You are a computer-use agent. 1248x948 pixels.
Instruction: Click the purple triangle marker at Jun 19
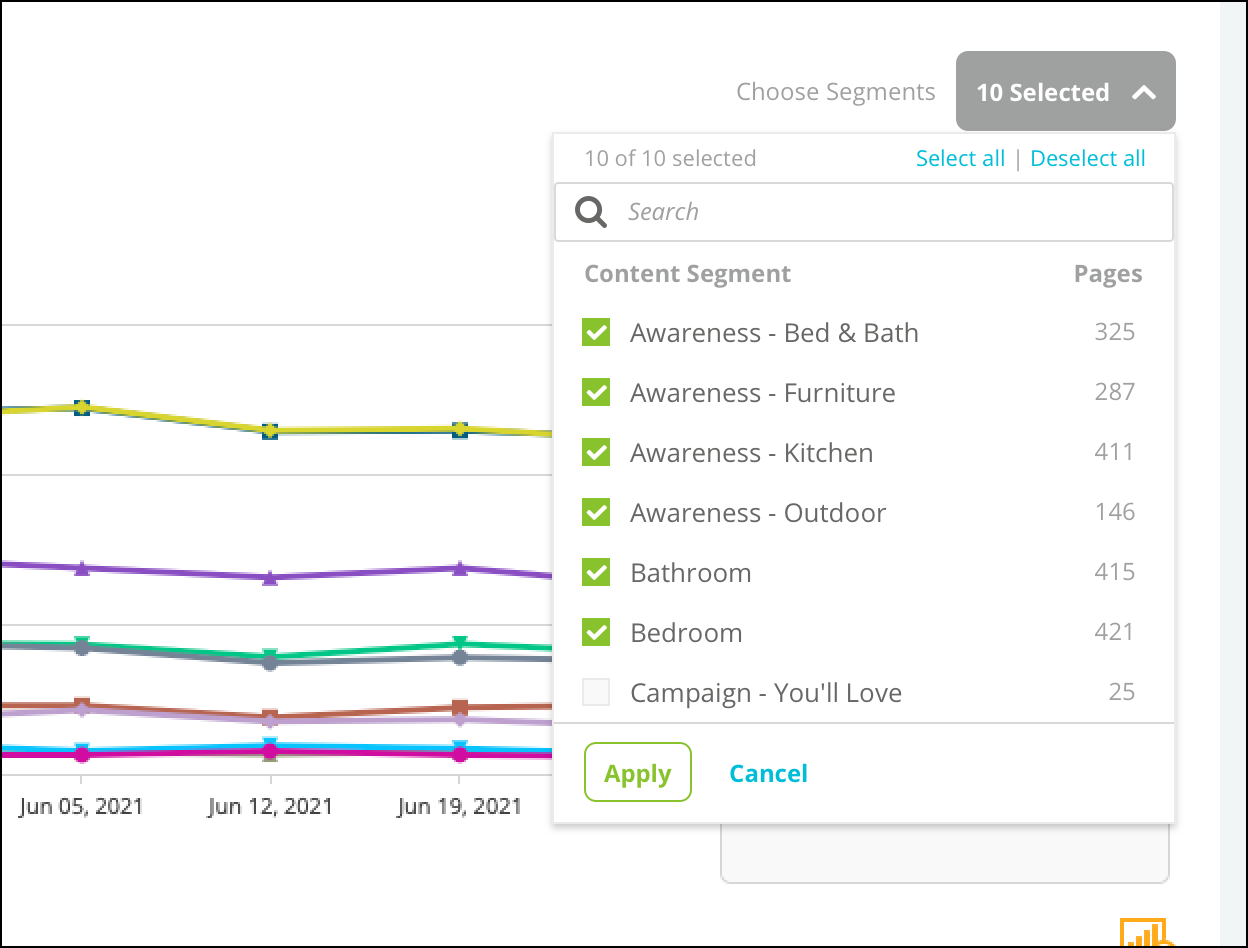coord(459,568)
